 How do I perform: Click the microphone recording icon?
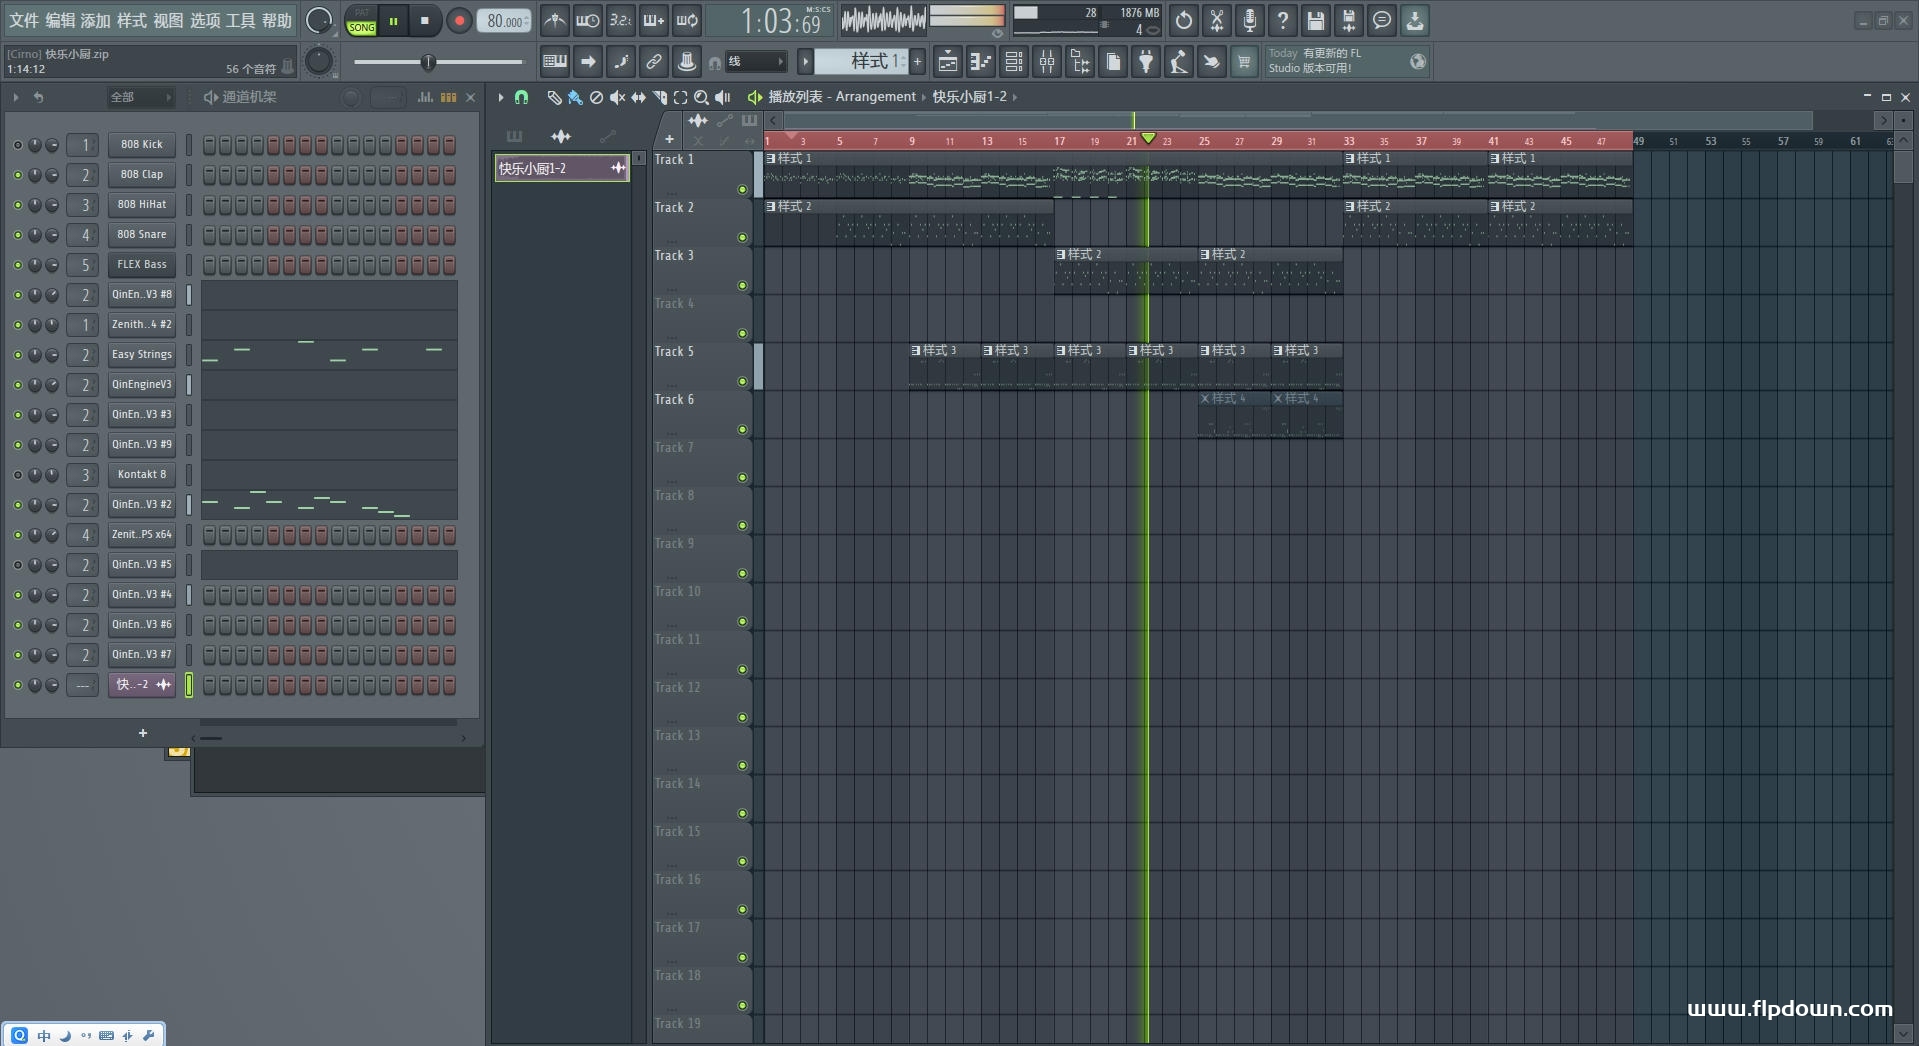click(x=1249, y=20)
